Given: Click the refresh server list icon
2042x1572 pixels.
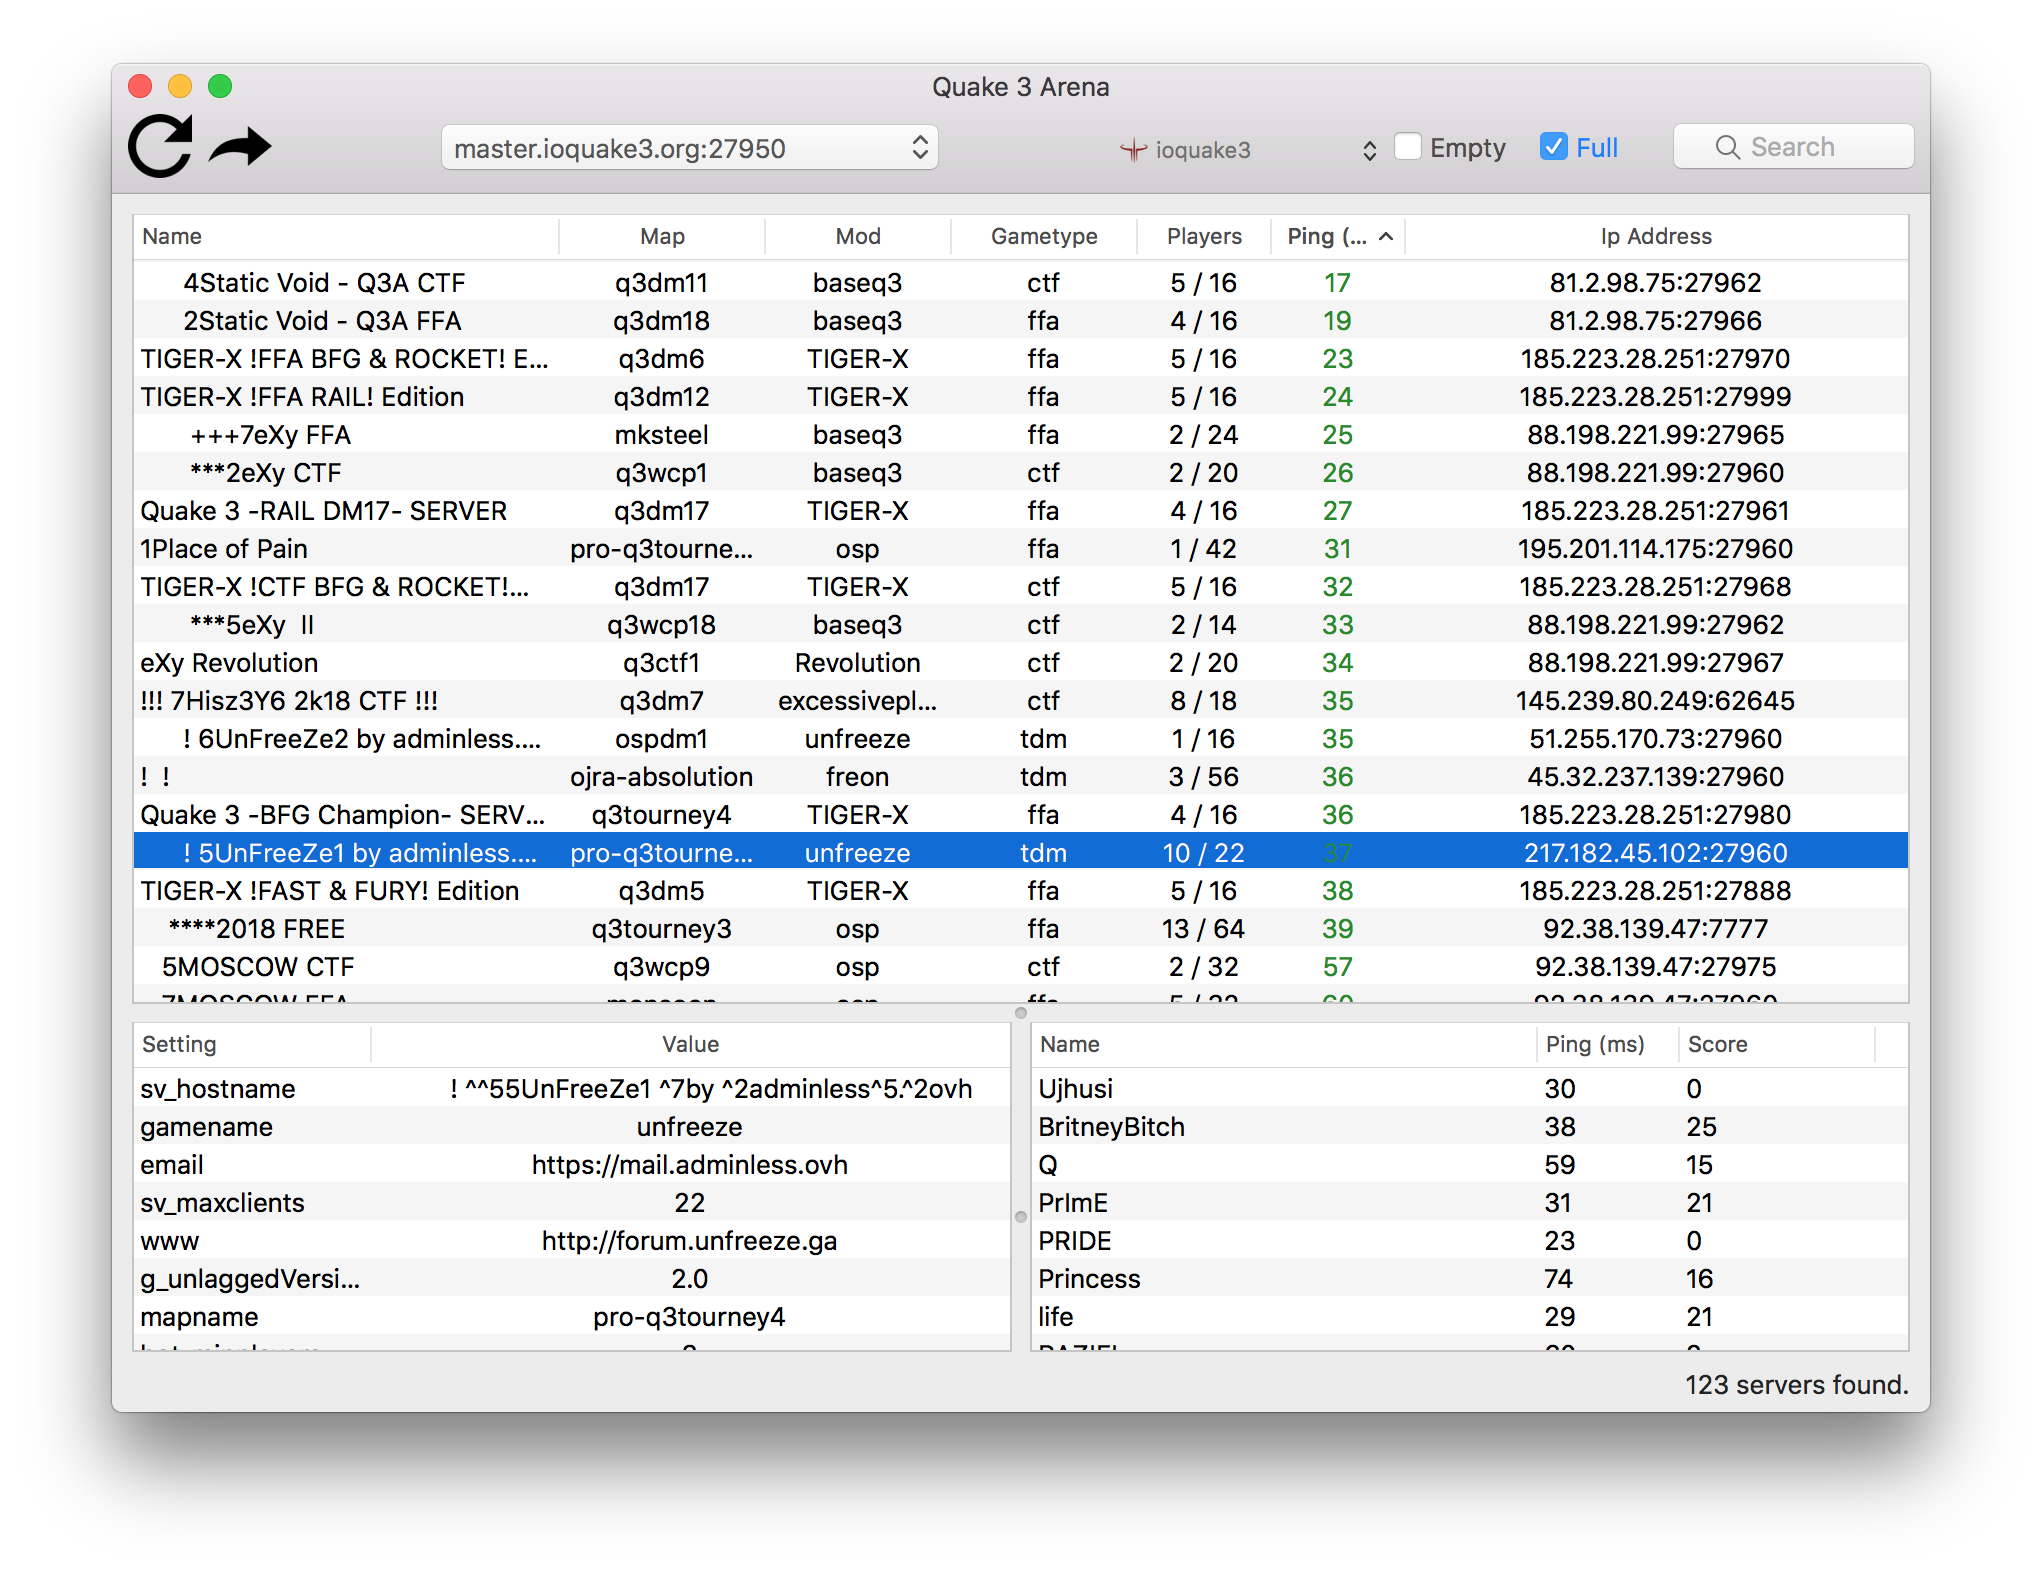Looking at the screenshot, I should 160,147.
